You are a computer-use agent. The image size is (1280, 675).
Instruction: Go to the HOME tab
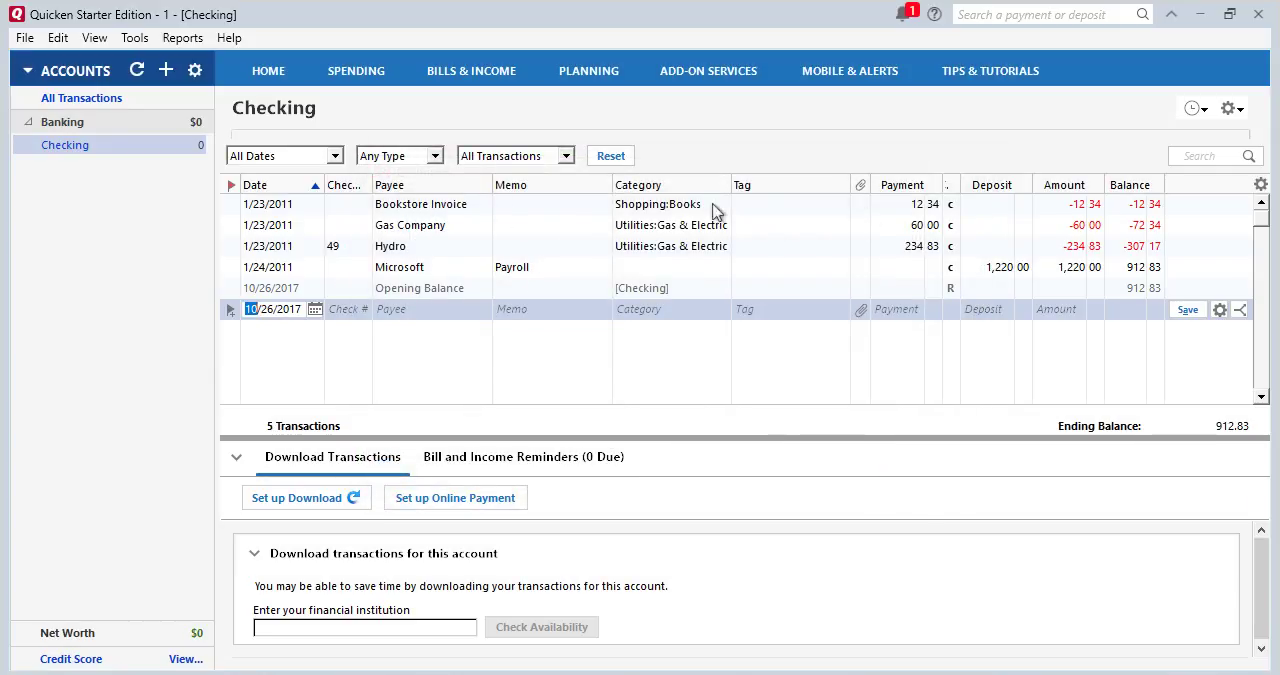click(268, 71)
